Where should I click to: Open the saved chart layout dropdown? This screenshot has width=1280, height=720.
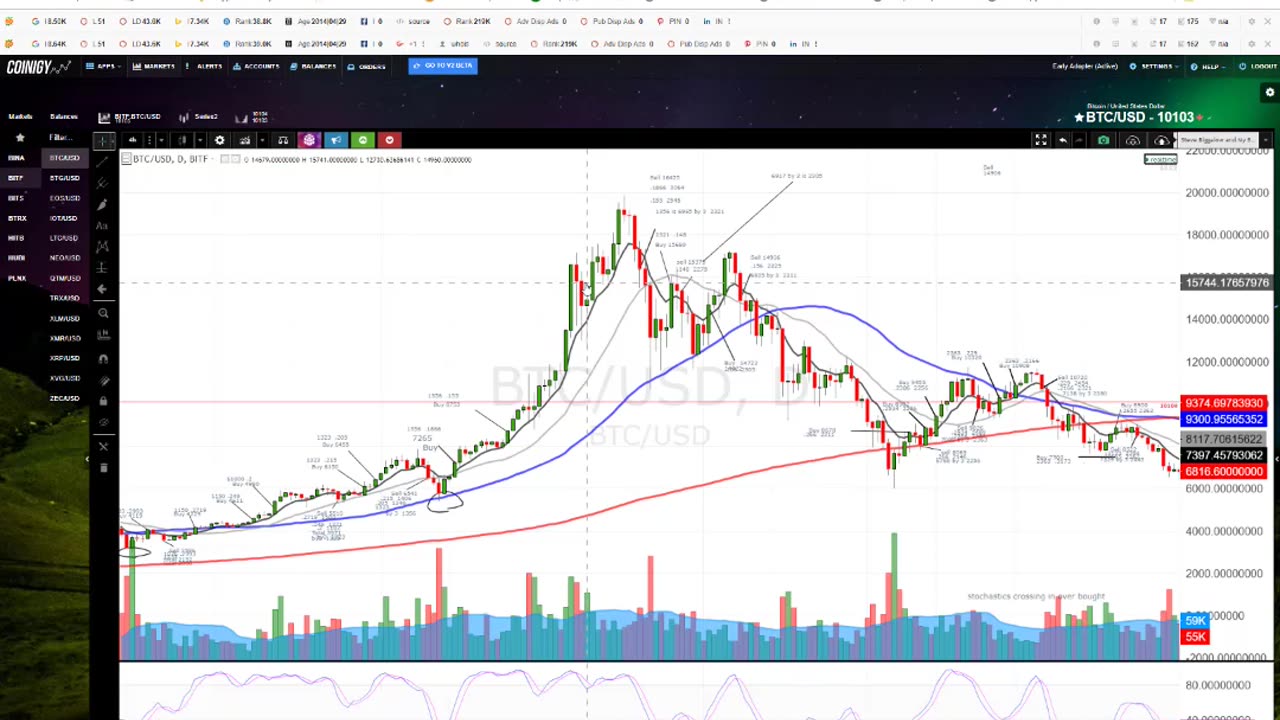[1266, 140]
